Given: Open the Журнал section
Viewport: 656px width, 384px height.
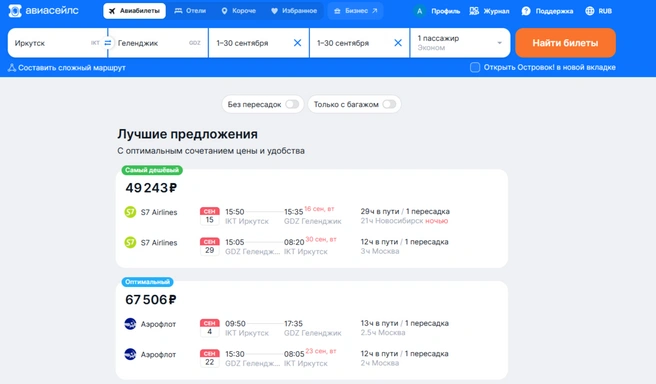Looking at the screenshot, I should click(496, 11).
